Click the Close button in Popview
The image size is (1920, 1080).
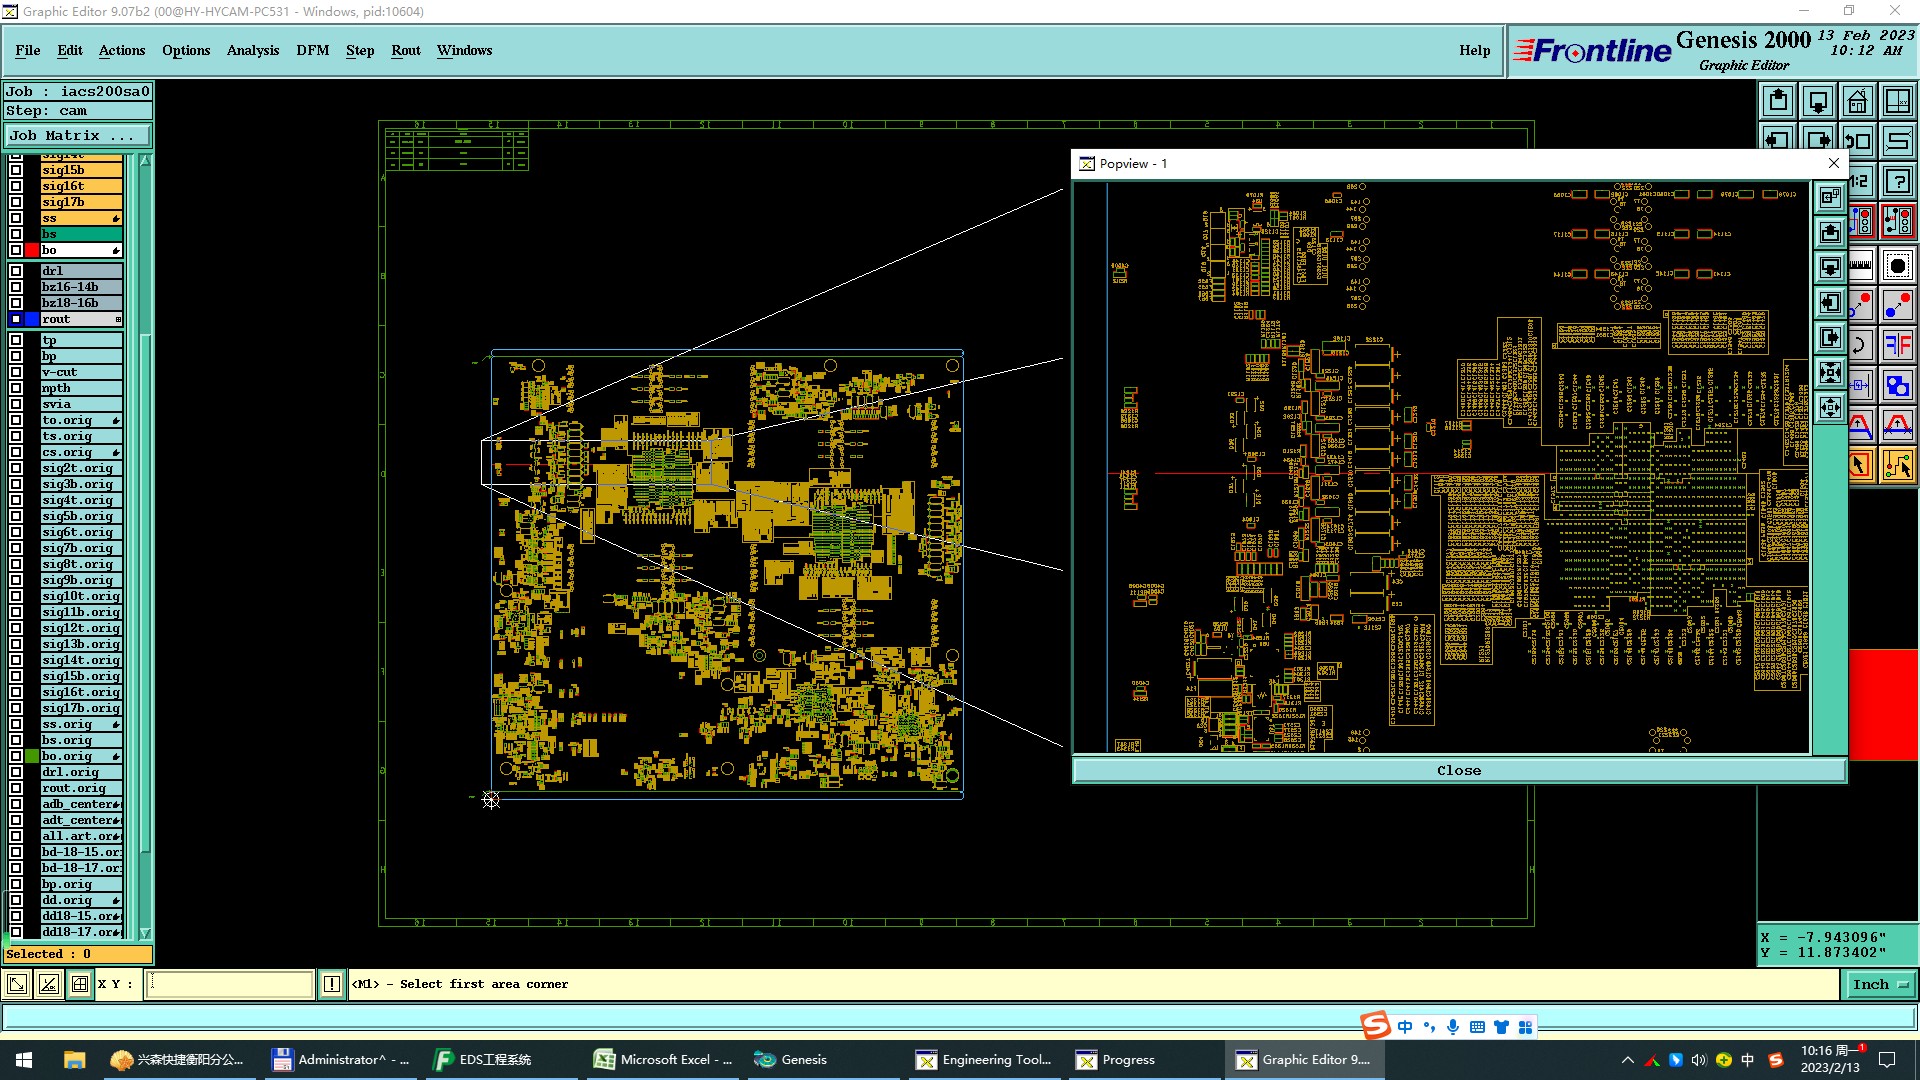pyautogui.click(x=1458, y=770)
